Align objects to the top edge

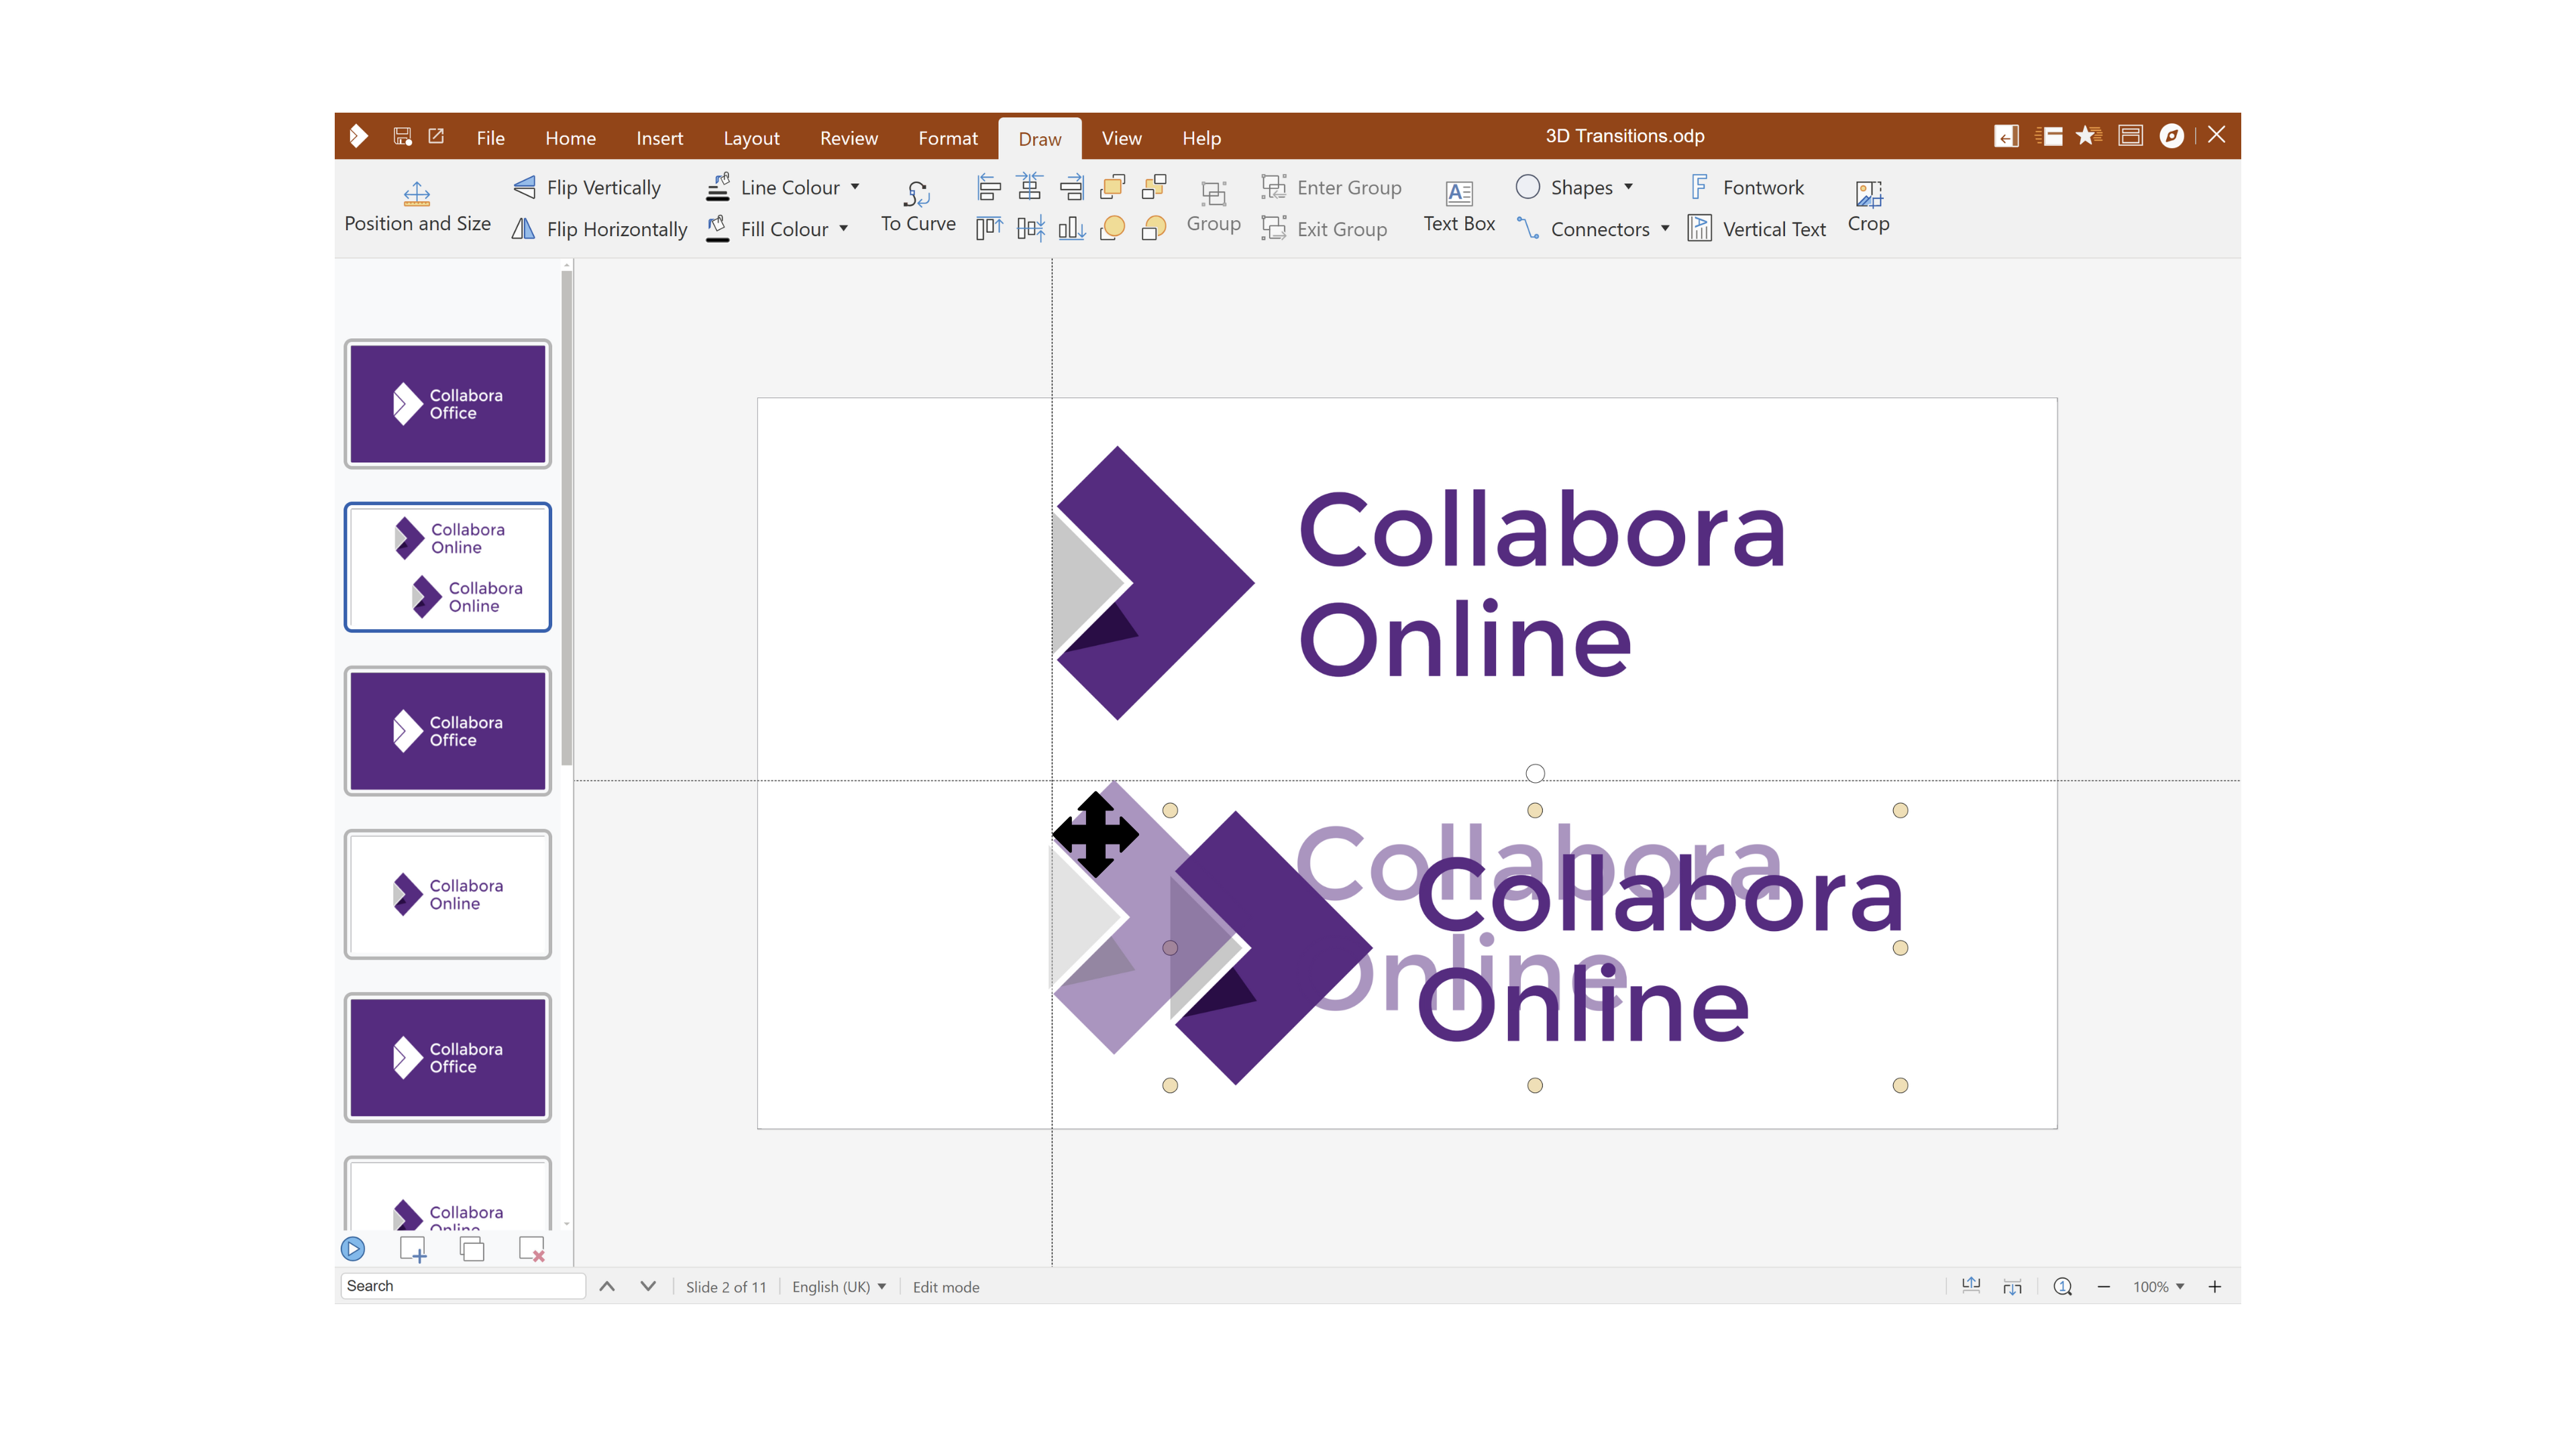988,229
